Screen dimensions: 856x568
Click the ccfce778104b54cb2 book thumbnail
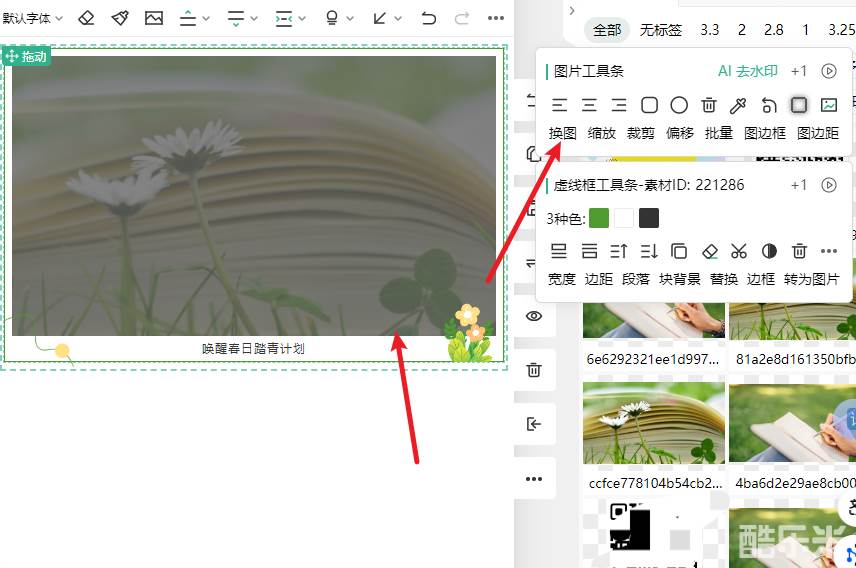pos(654,422)
